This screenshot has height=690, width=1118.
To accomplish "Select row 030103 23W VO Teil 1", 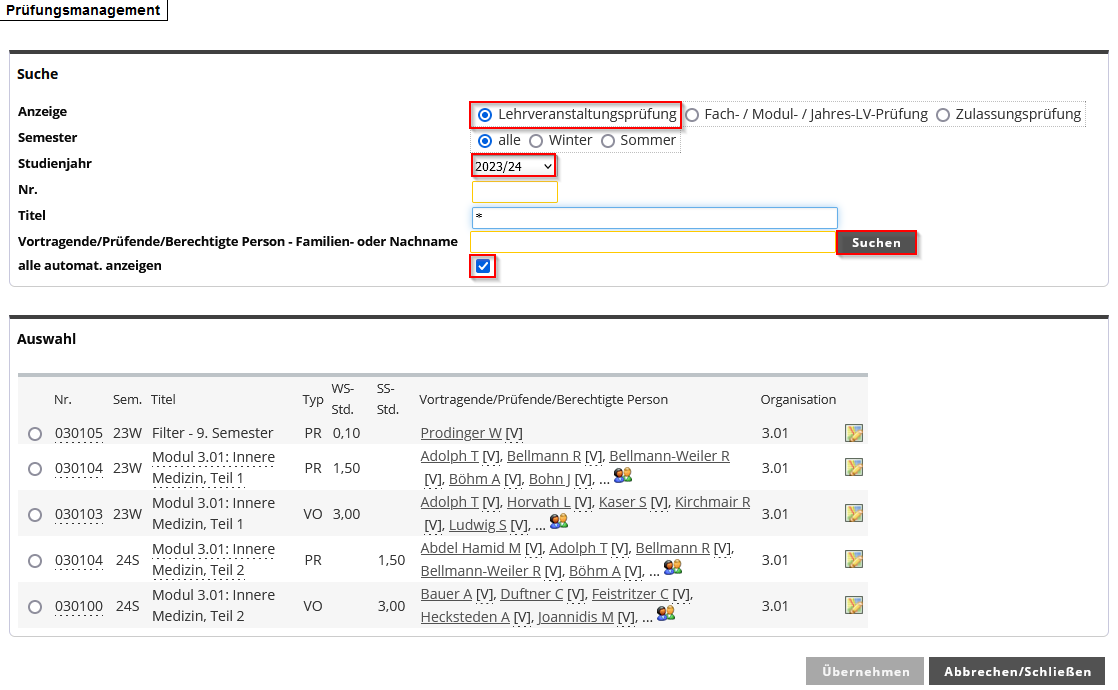I will point(35,515).
